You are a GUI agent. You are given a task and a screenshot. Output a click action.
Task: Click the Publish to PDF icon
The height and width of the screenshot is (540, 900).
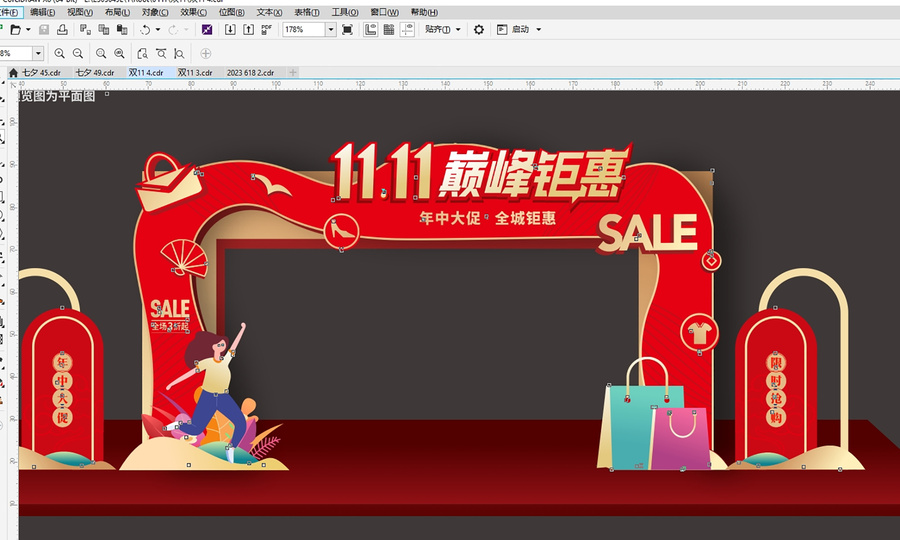pyautogui.click(x=266, y=29)
